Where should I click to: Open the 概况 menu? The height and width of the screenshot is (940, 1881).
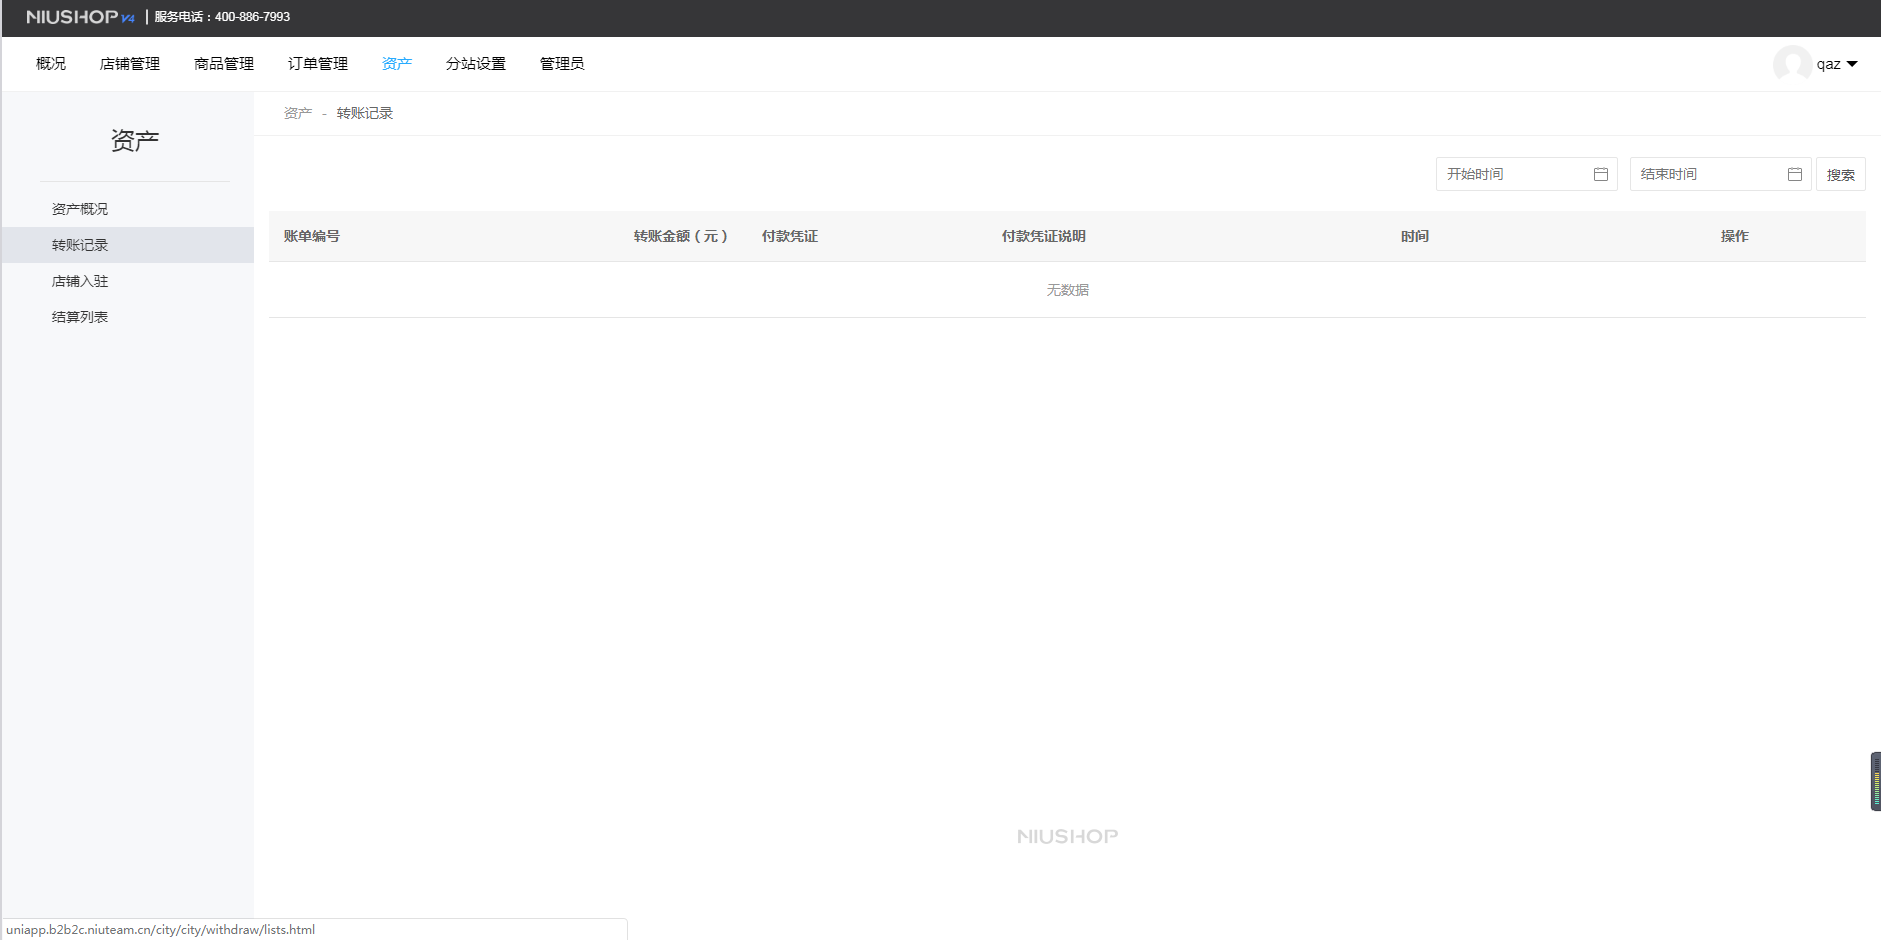51,64
